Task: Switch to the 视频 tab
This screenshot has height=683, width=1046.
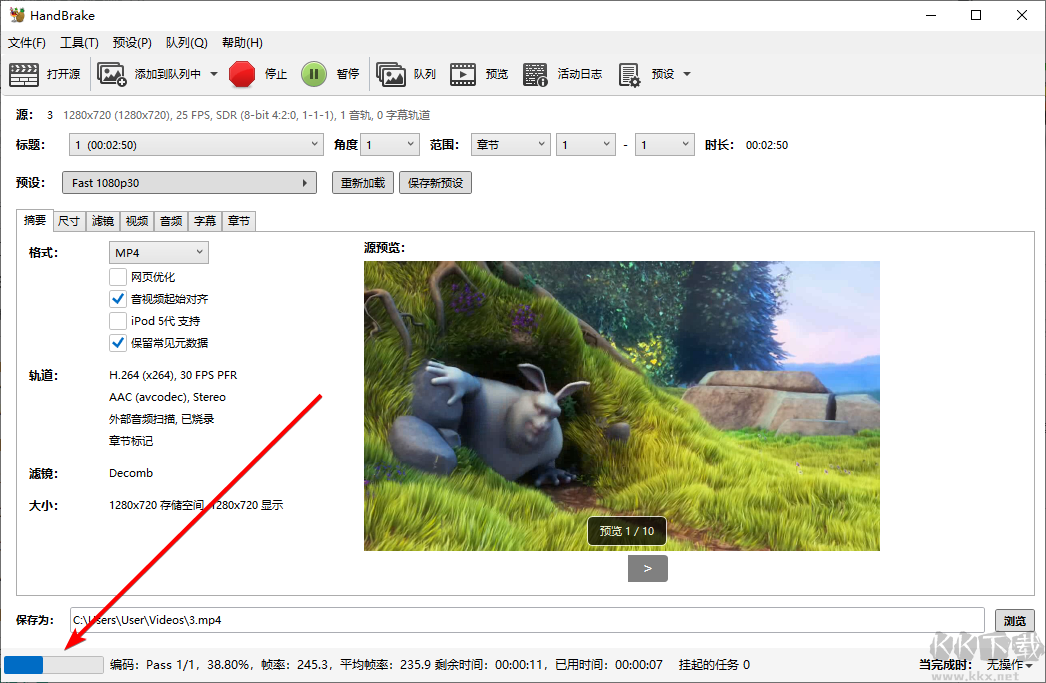Action: coord(137,221)
